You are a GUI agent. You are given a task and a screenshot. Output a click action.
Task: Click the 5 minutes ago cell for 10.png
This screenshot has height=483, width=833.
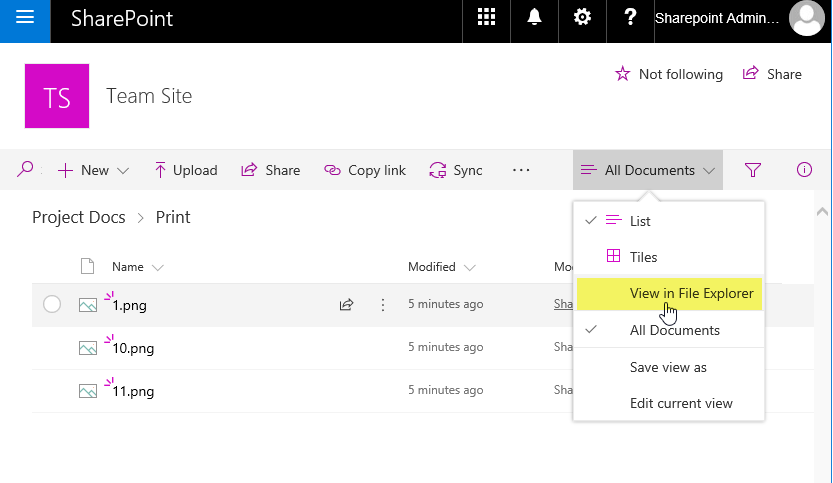pos(445,347)
